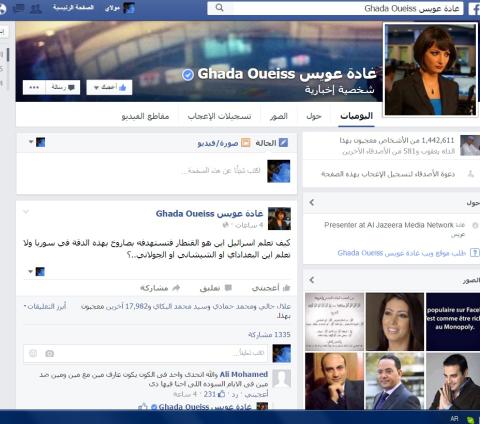Open photo of man in blue tie
The width and height of the screenshot is (480, 424).
[395, 381]
